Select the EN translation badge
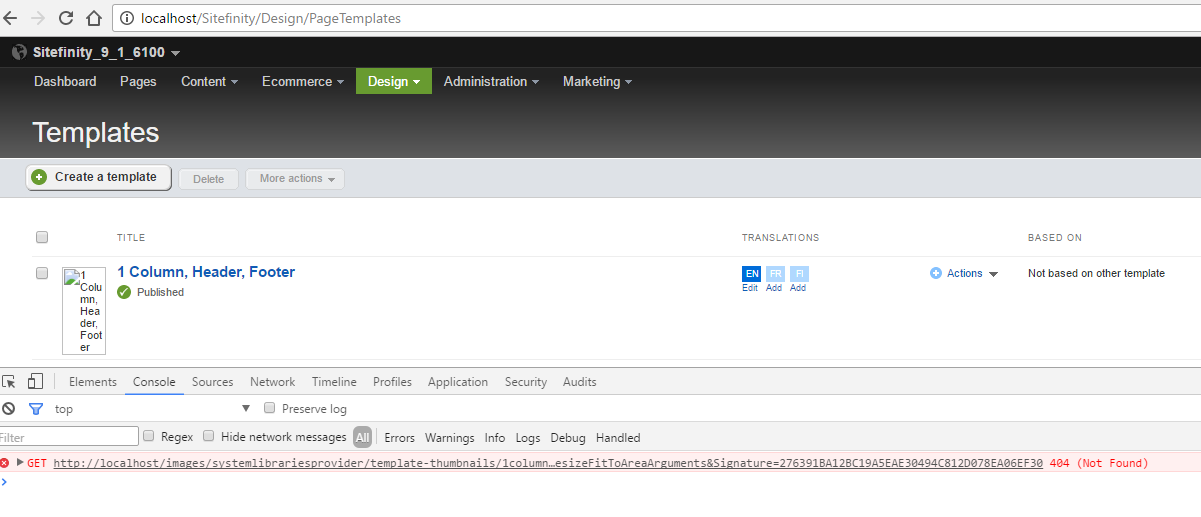 click(x=752, y=273)
